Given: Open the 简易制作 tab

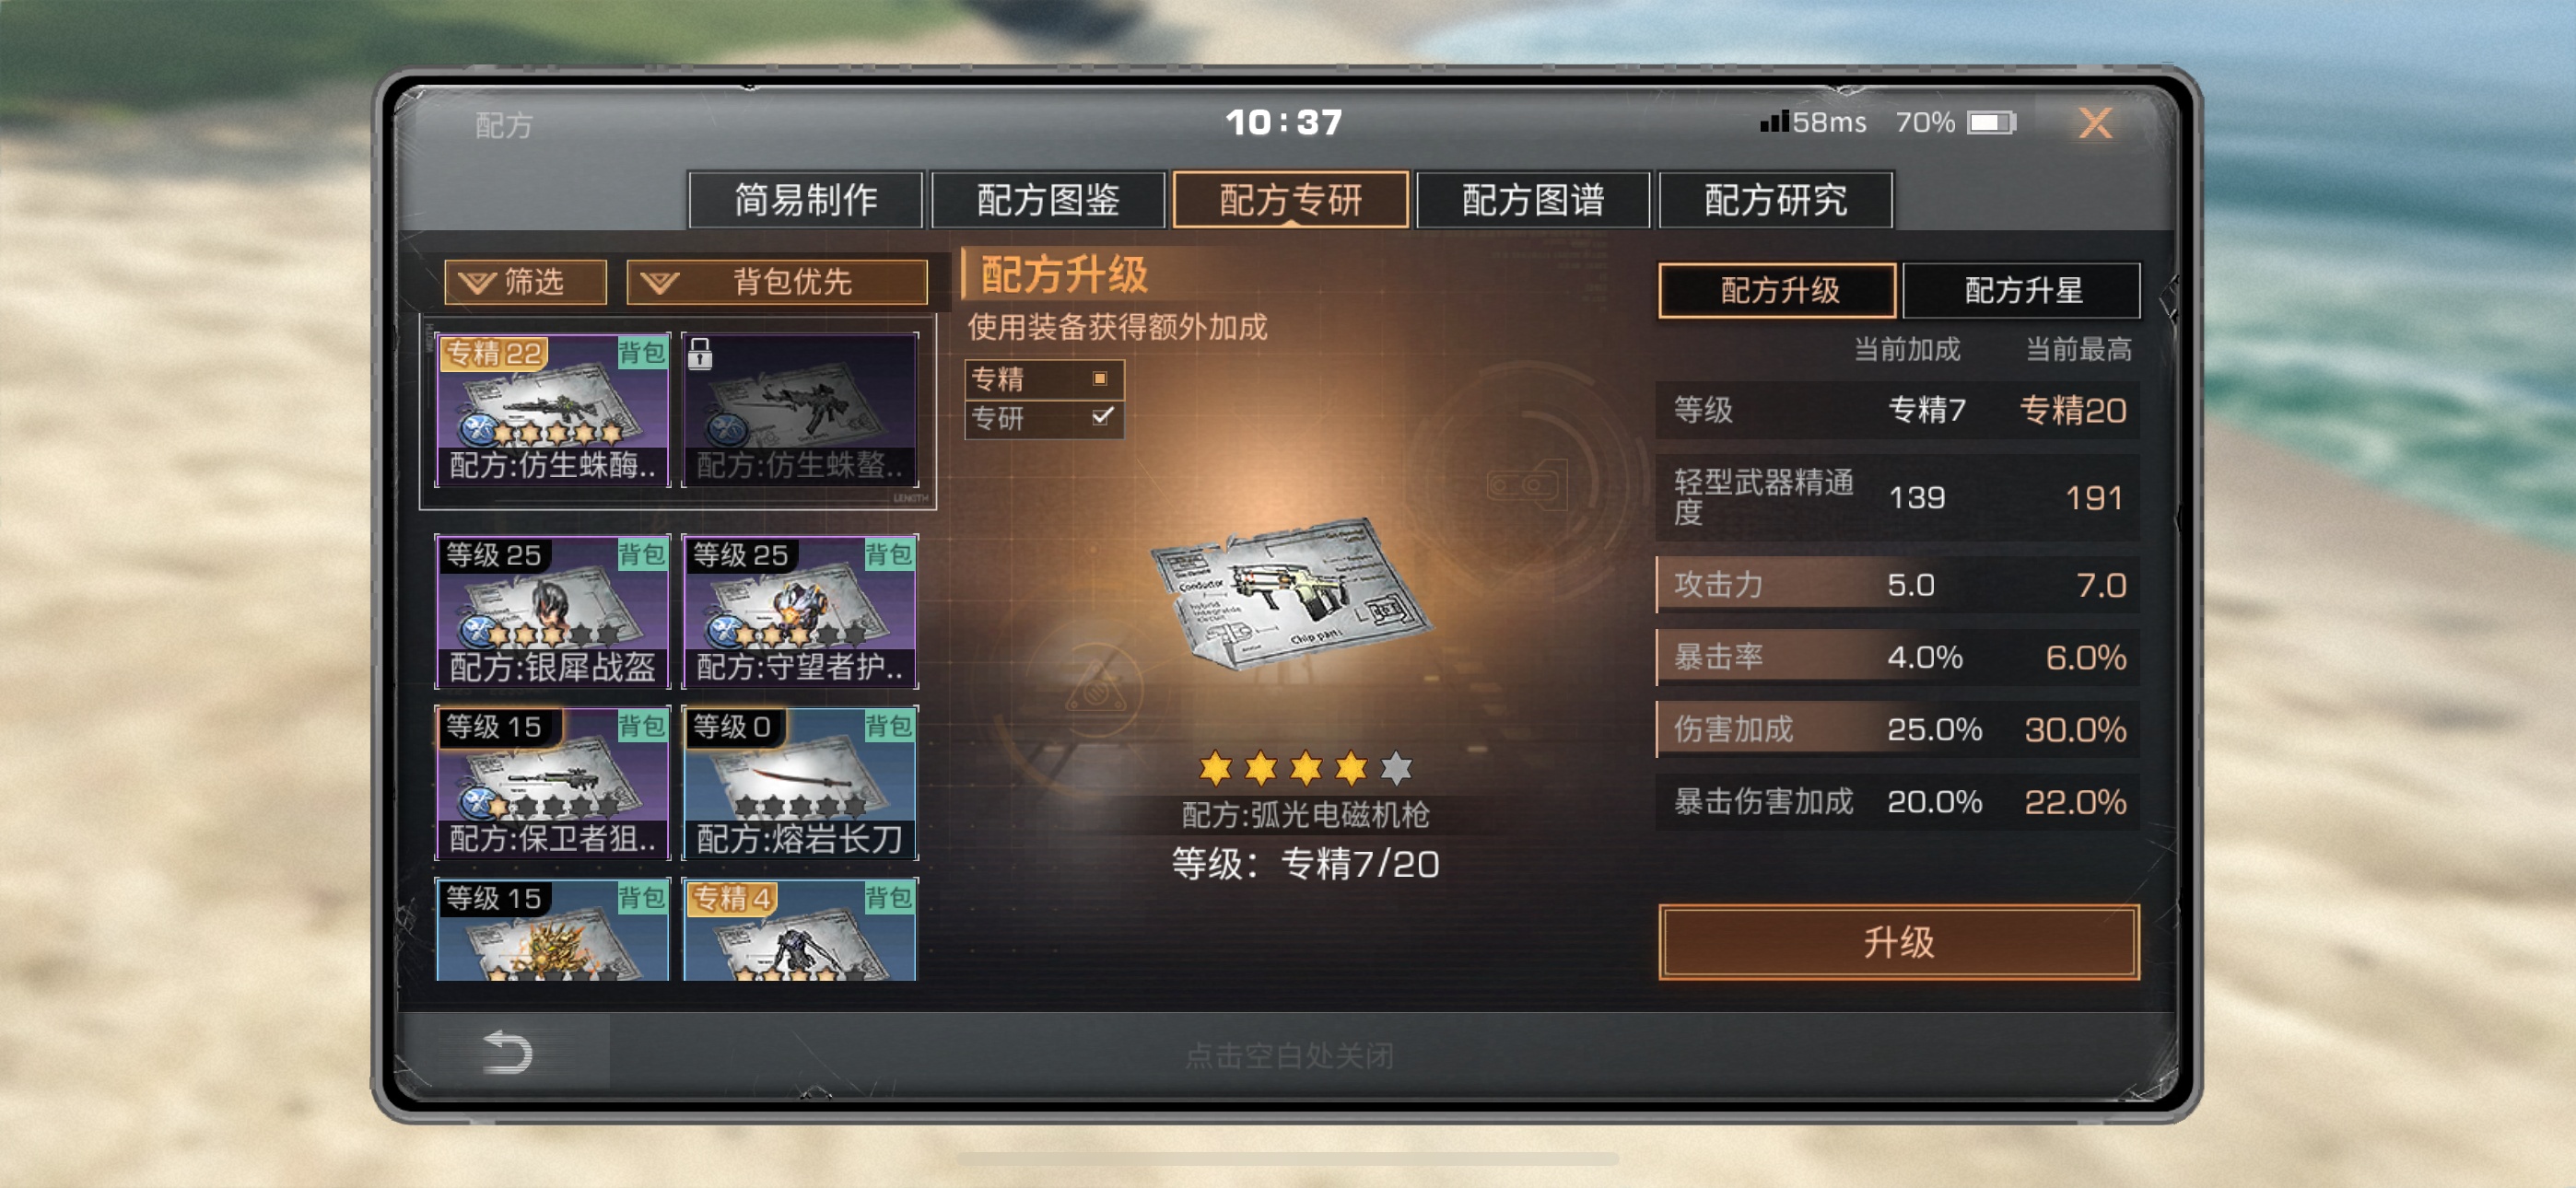Looking at the screenshot, I should [x=806, y=200].
